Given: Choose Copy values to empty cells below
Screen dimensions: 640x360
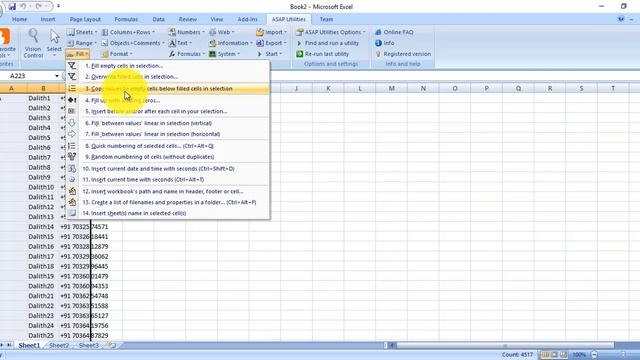Looking at the screenshot, I should click(167, 89).
